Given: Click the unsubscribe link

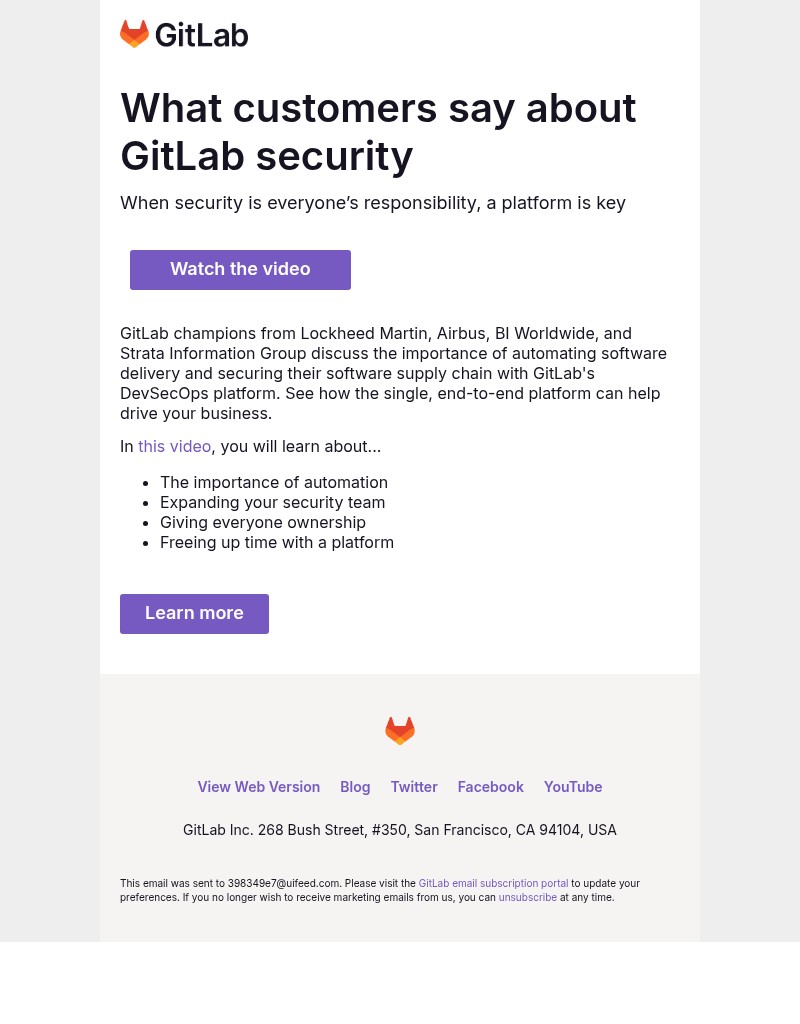Looking at the screenshot, I should (527, 897).
